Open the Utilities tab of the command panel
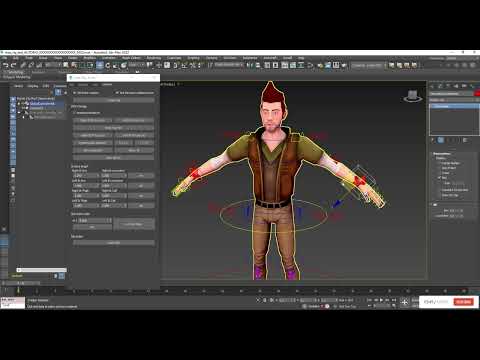This screenshot has width=480, height=360. point(472,86)
